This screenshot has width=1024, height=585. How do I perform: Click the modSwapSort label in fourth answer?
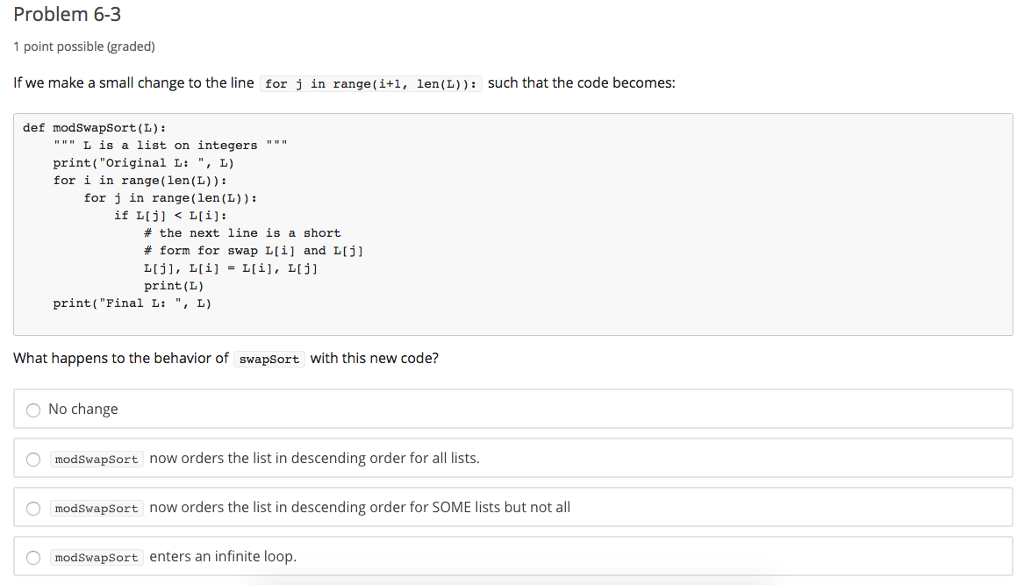pyautogui.click(x=96, y=557)
